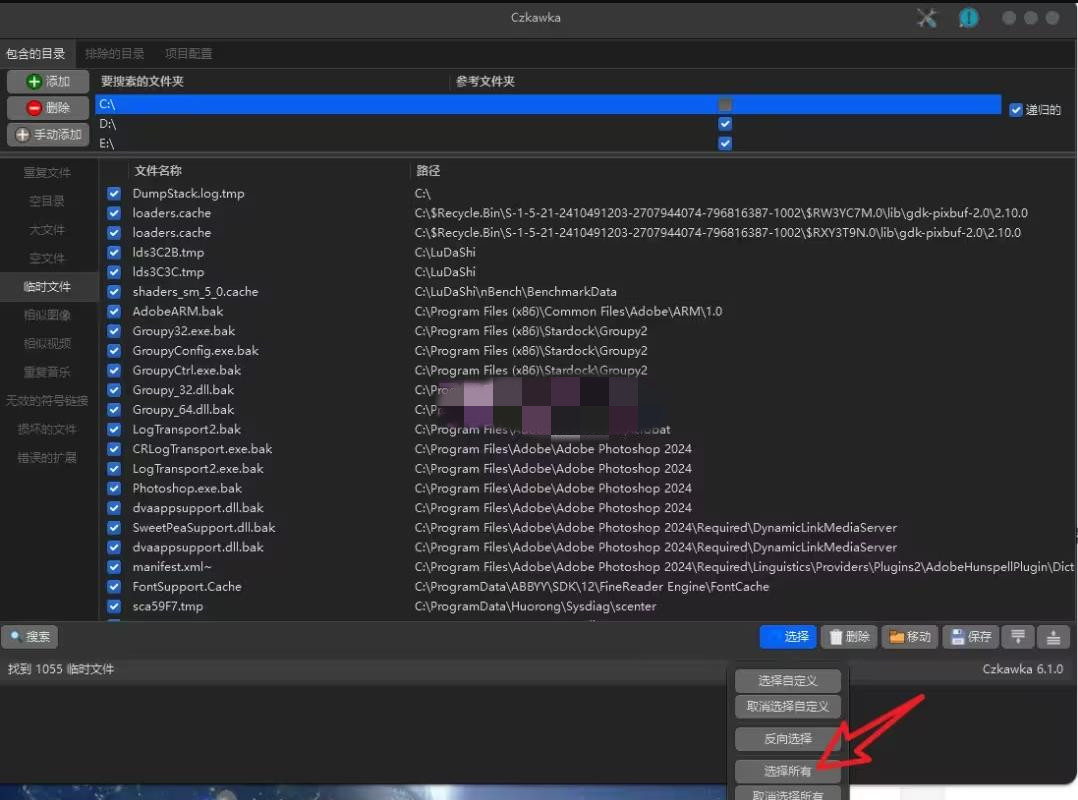Image resolution: width=1078 pixels, height=800 pixels.
Task: Click the floppy disk 保存 save button
Action: [x=971, y=636]
